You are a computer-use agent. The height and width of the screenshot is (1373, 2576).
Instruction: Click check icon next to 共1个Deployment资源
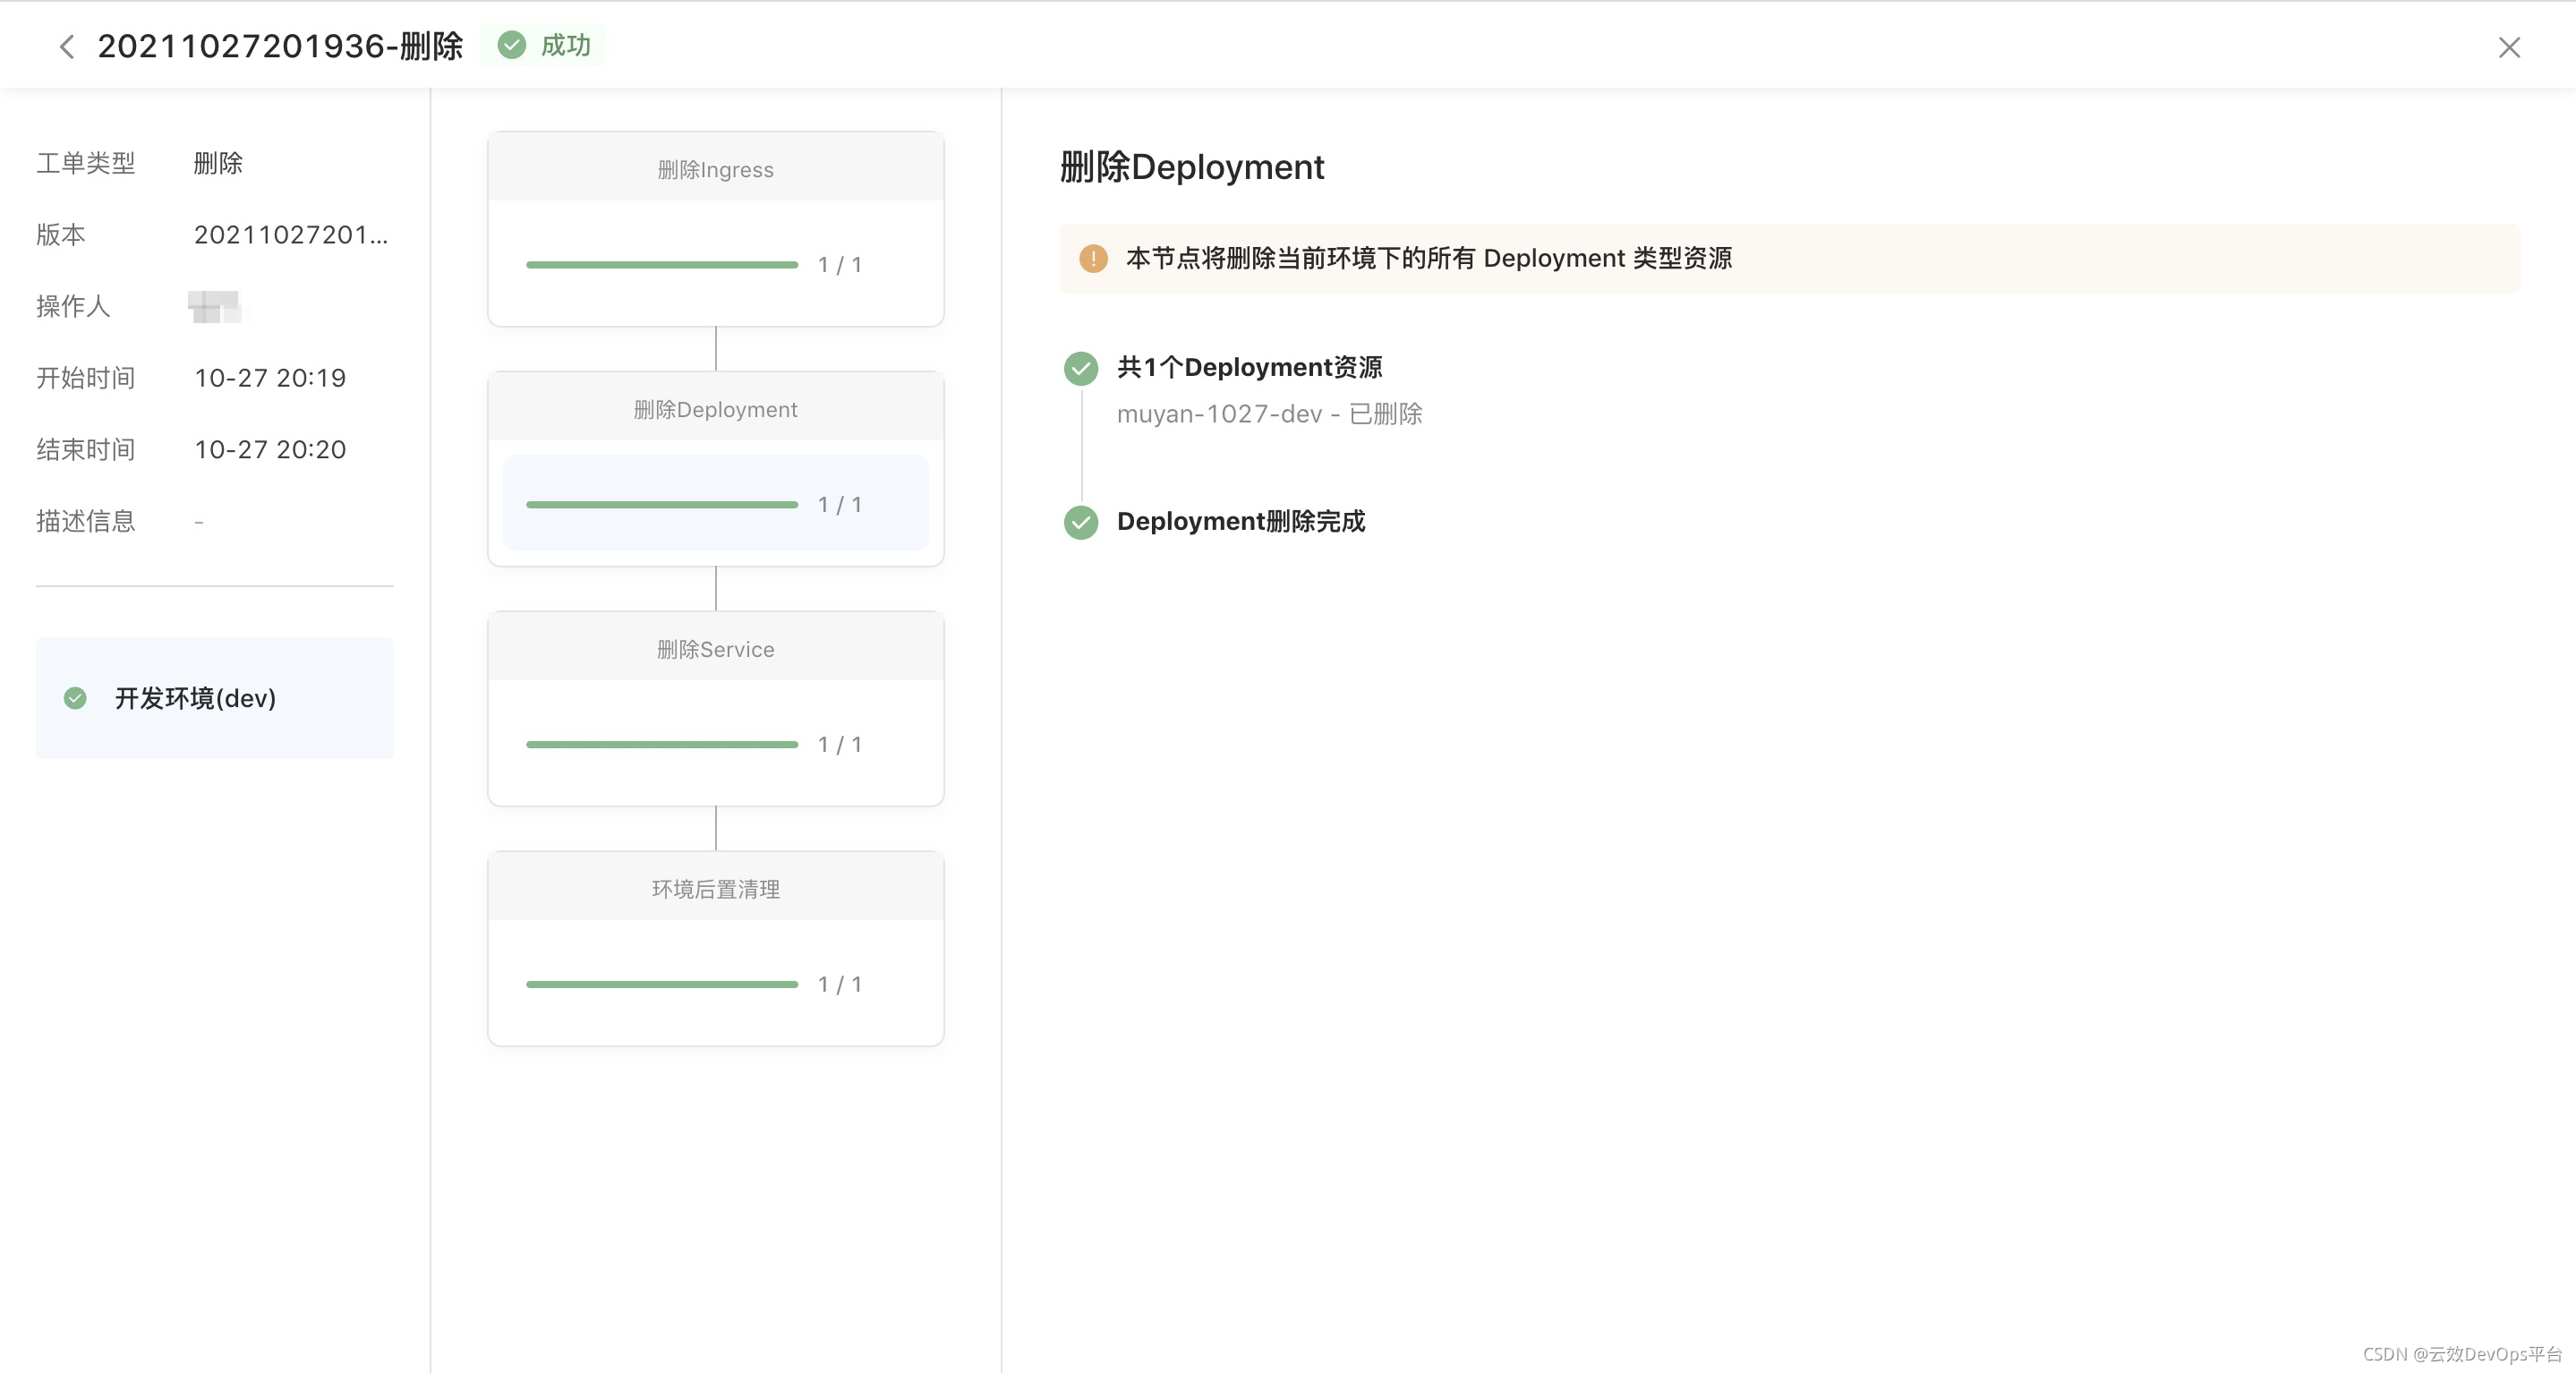click(x=1081, y=368)
